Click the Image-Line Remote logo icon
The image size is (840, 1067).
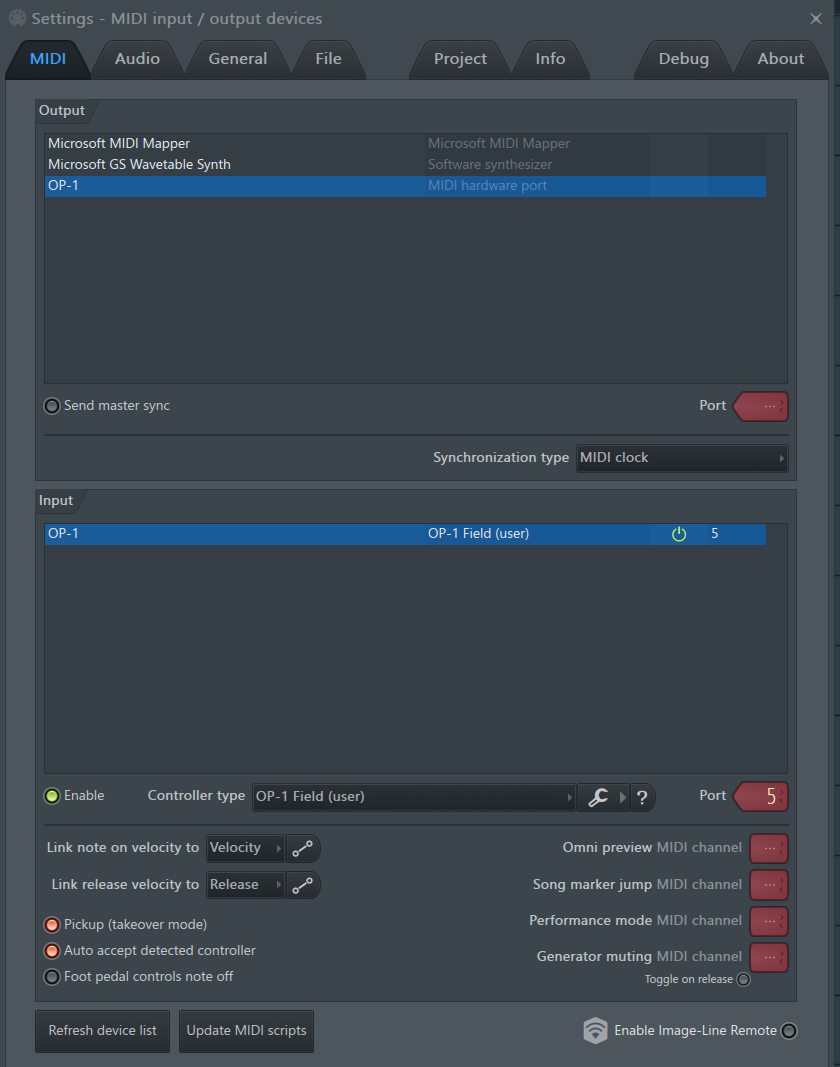tap(595, 1030)
